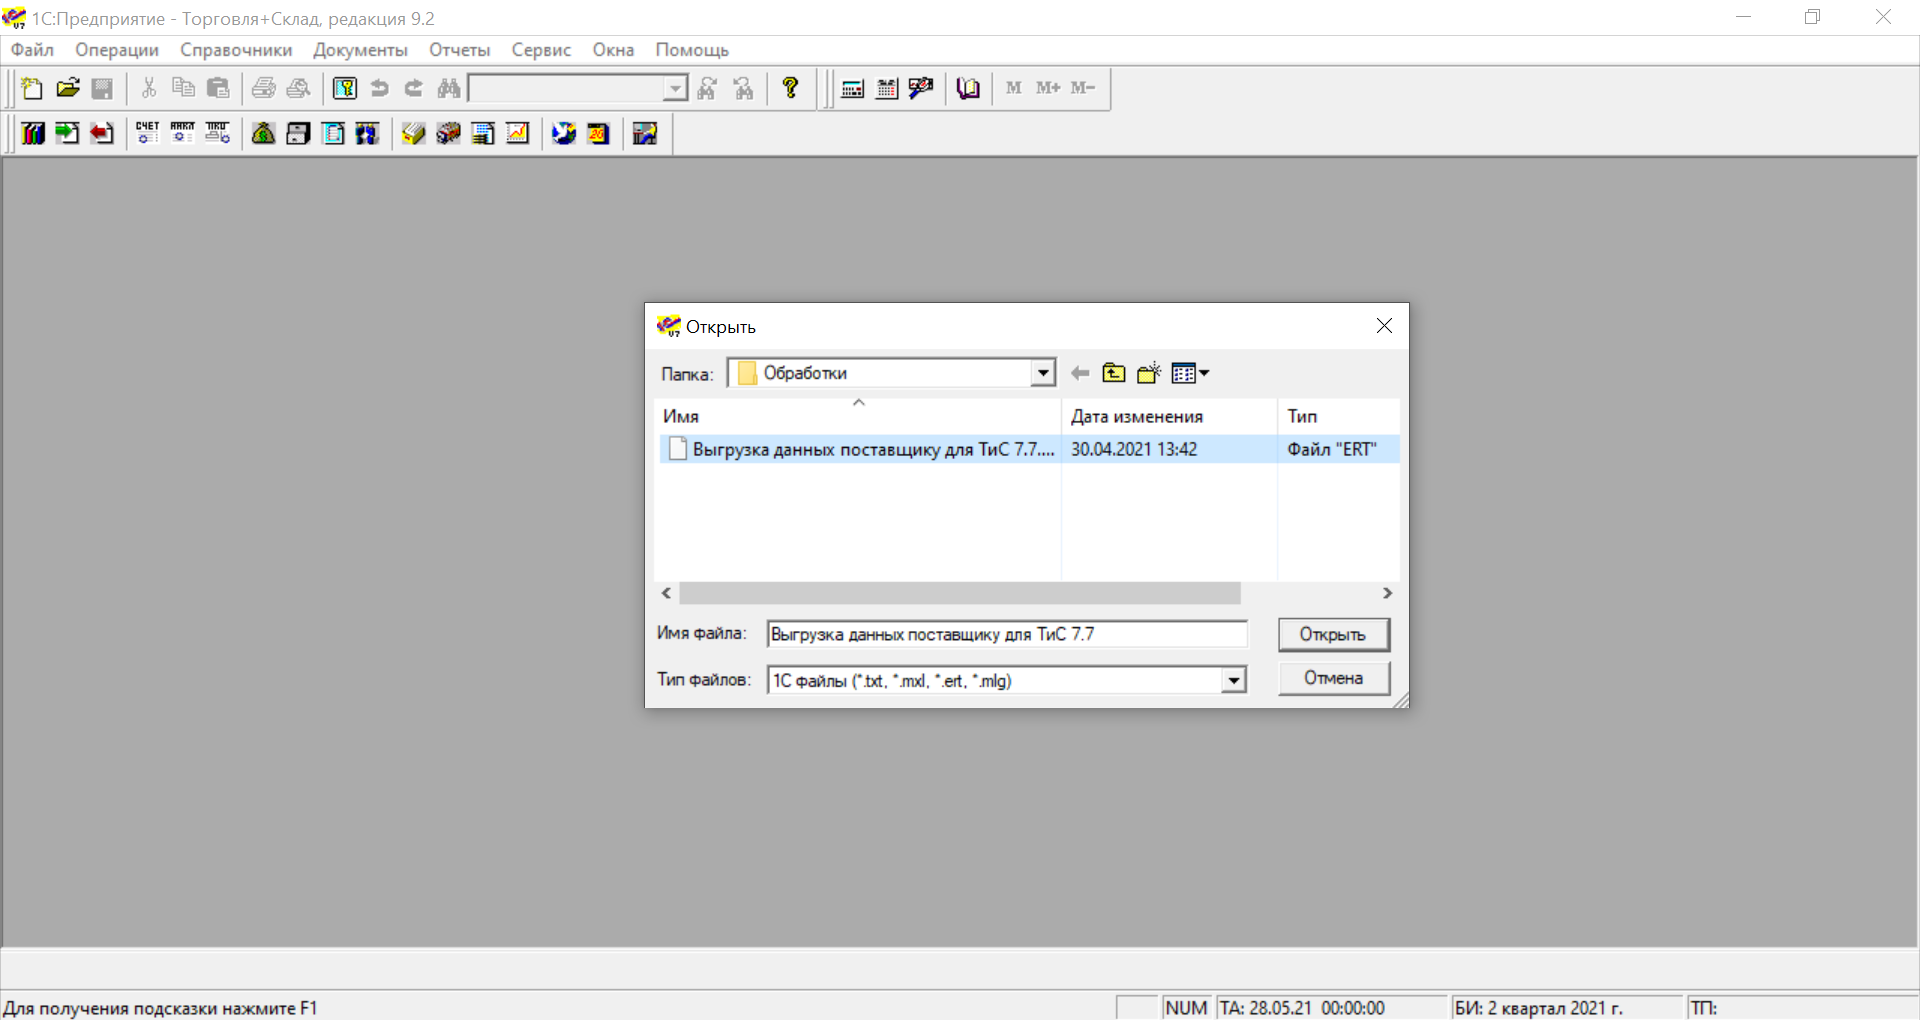Screen dimensions: 1920x1020
Task: Open the Справочники menu
Action: (x=236, y=50)
